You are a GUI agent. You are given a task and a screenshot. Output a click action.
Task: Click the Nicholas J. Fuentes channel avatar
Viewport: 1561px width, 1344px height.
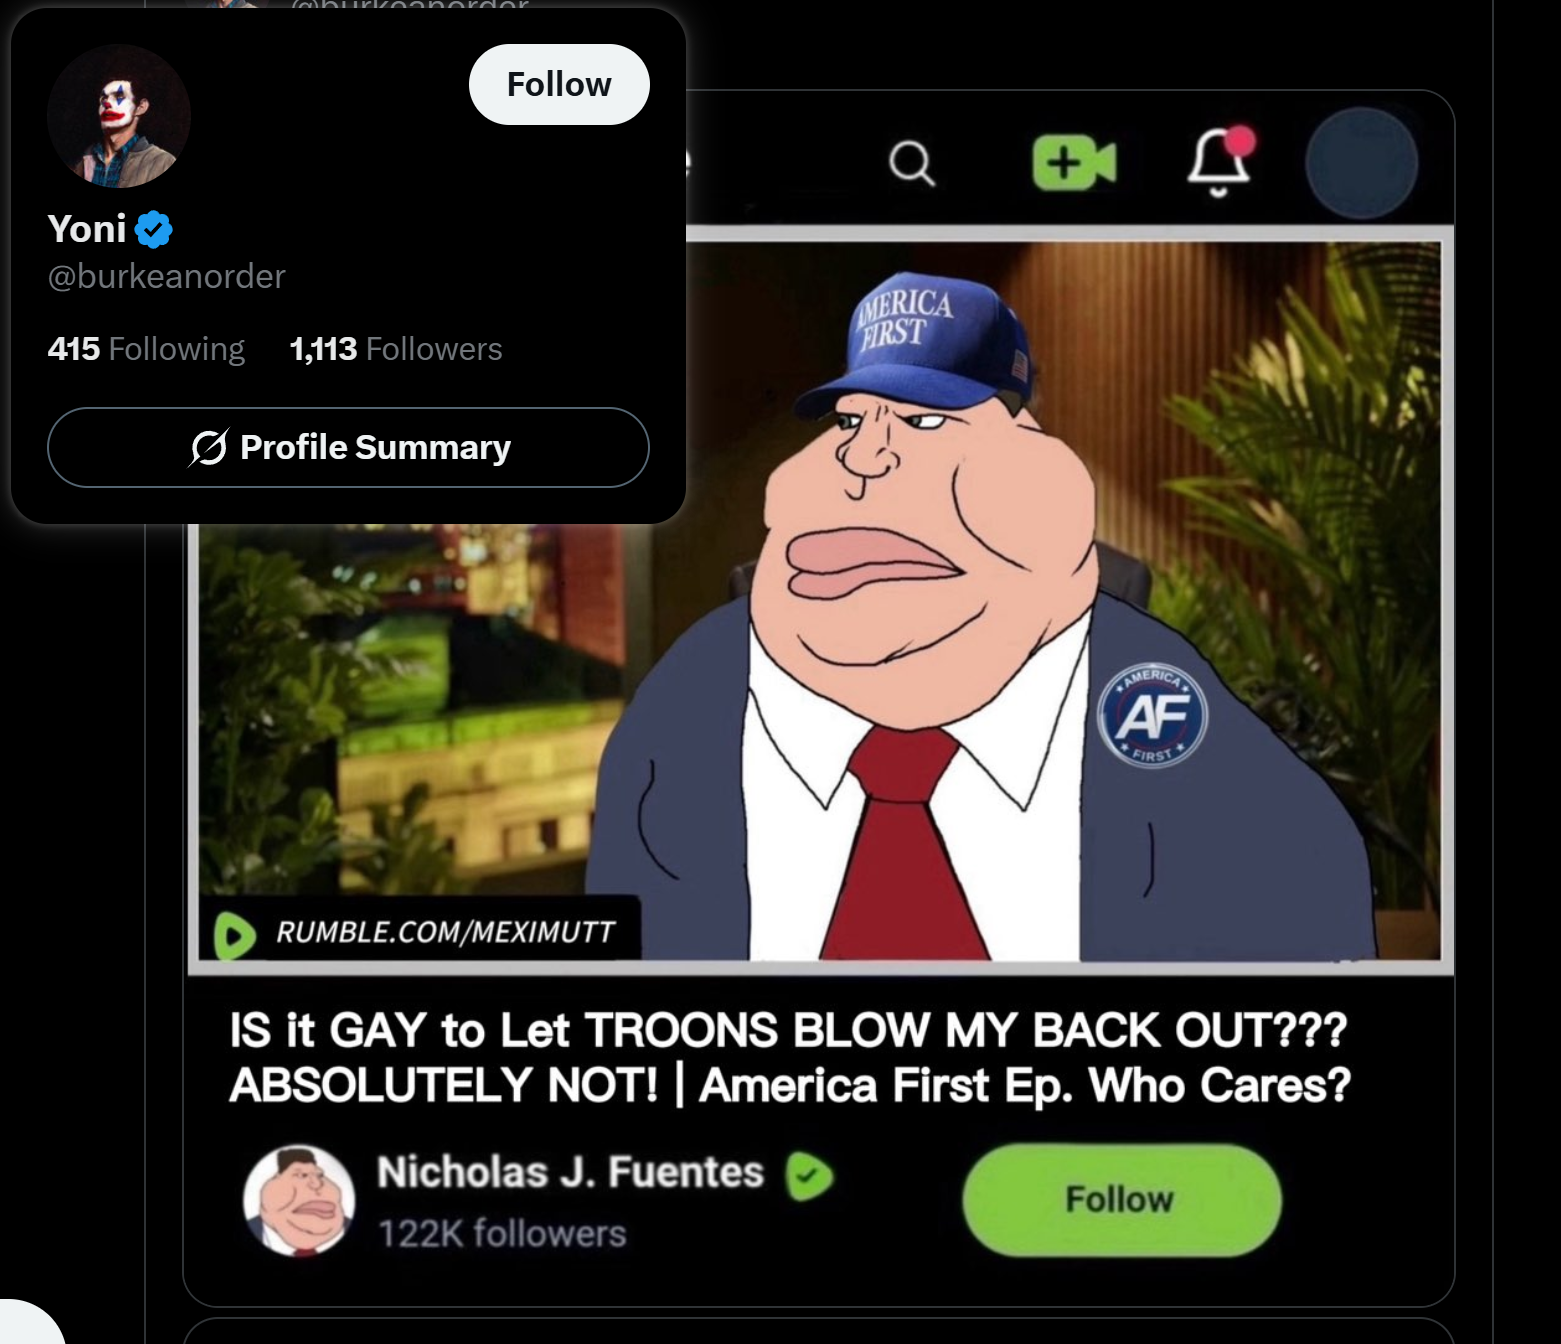click(299, 1200)
